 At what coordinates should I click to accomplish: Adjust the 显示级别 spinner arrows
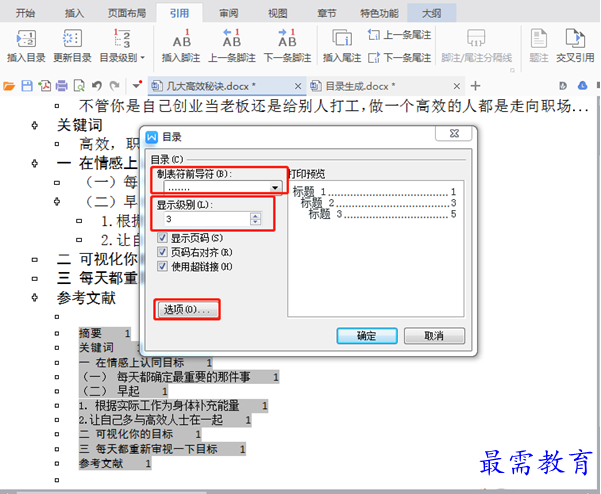(x=256, y=219)
